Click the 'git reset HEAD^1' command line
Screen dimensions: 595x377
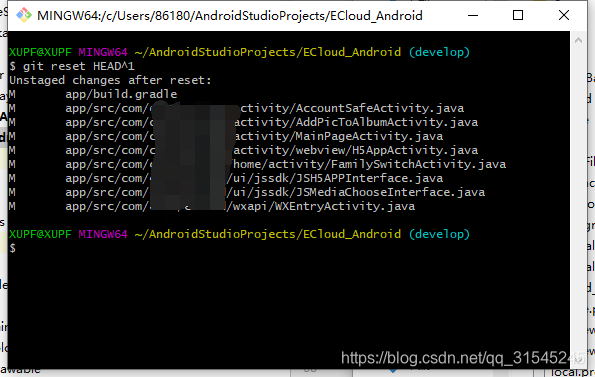(x=72, y=66)
